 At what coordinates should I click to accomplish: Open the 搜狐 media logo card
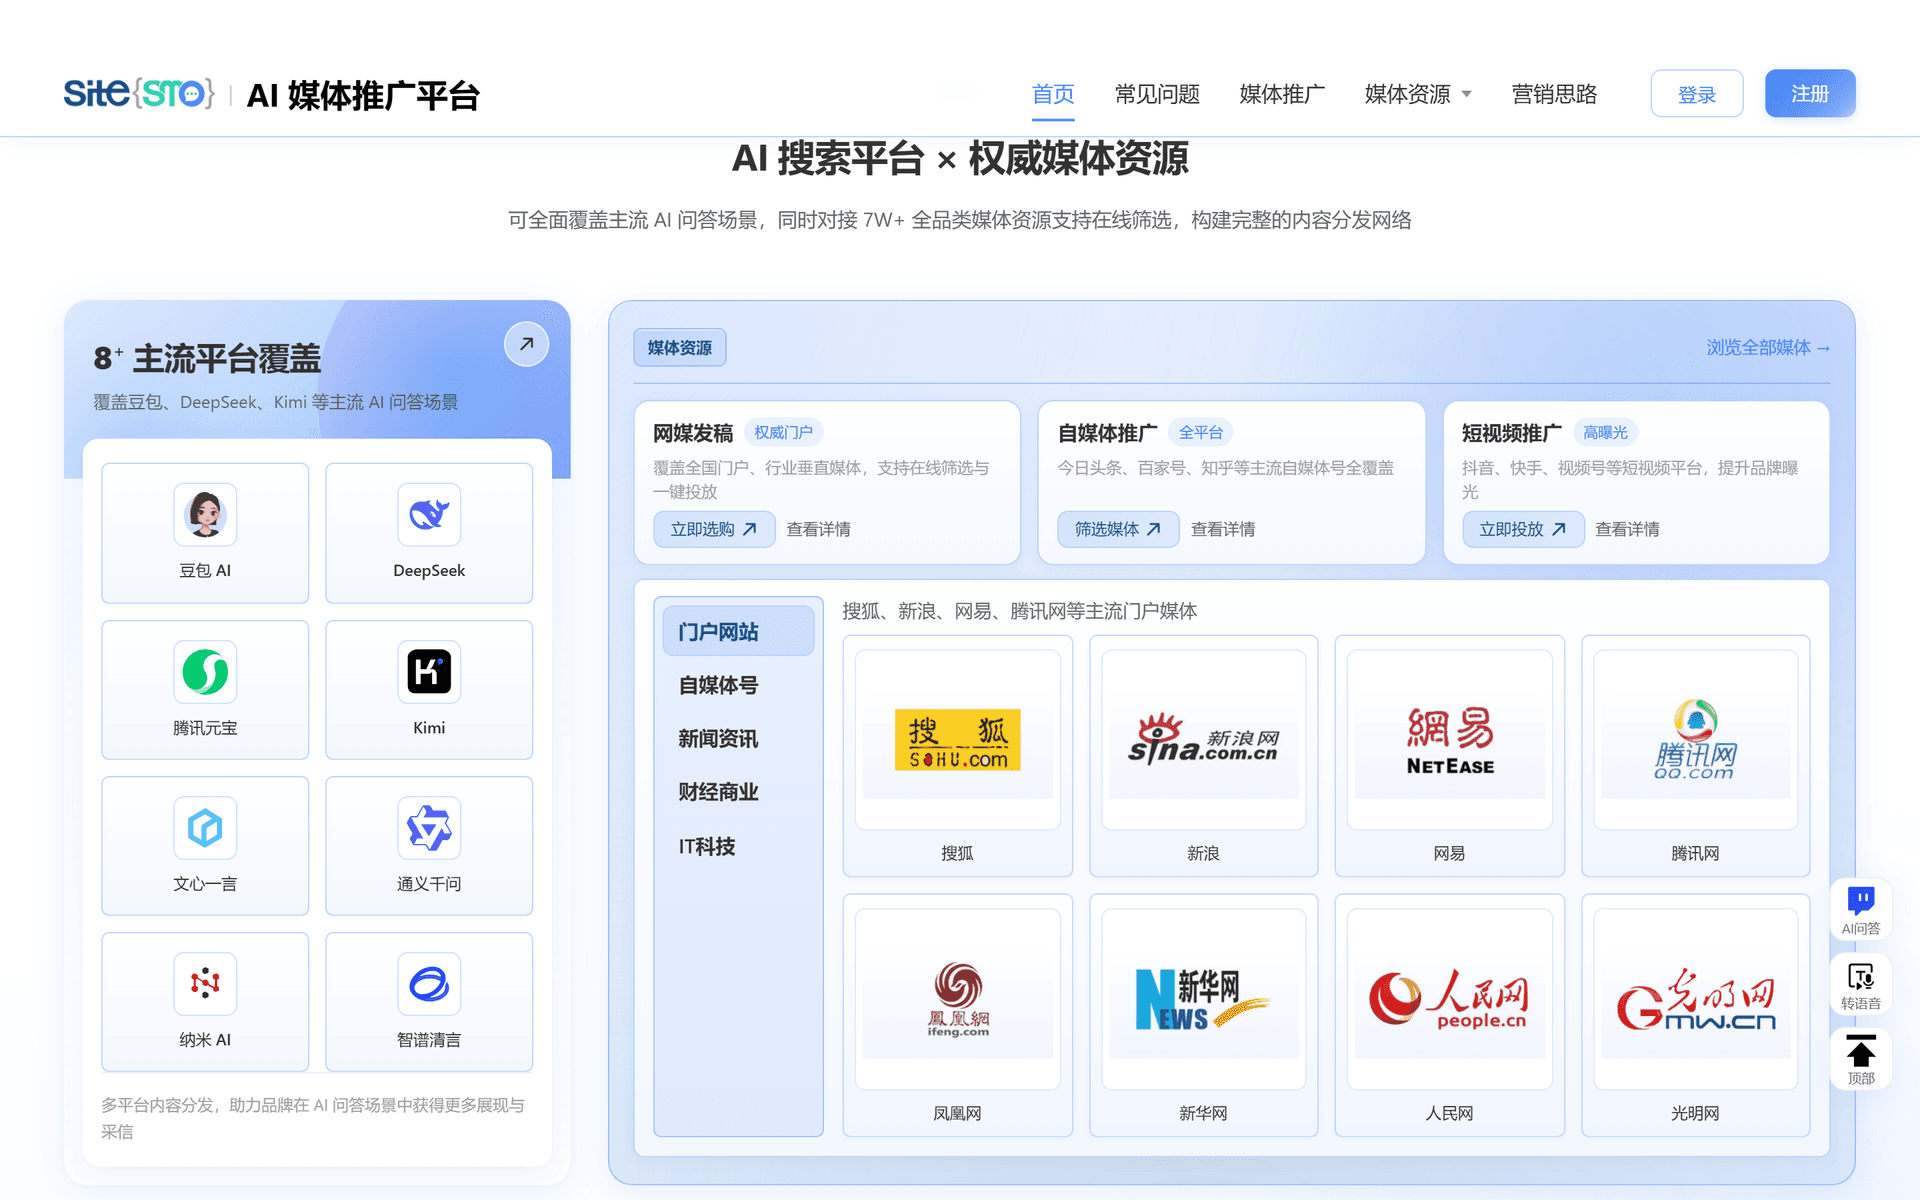pyautogui.click(x=958, y=756)
